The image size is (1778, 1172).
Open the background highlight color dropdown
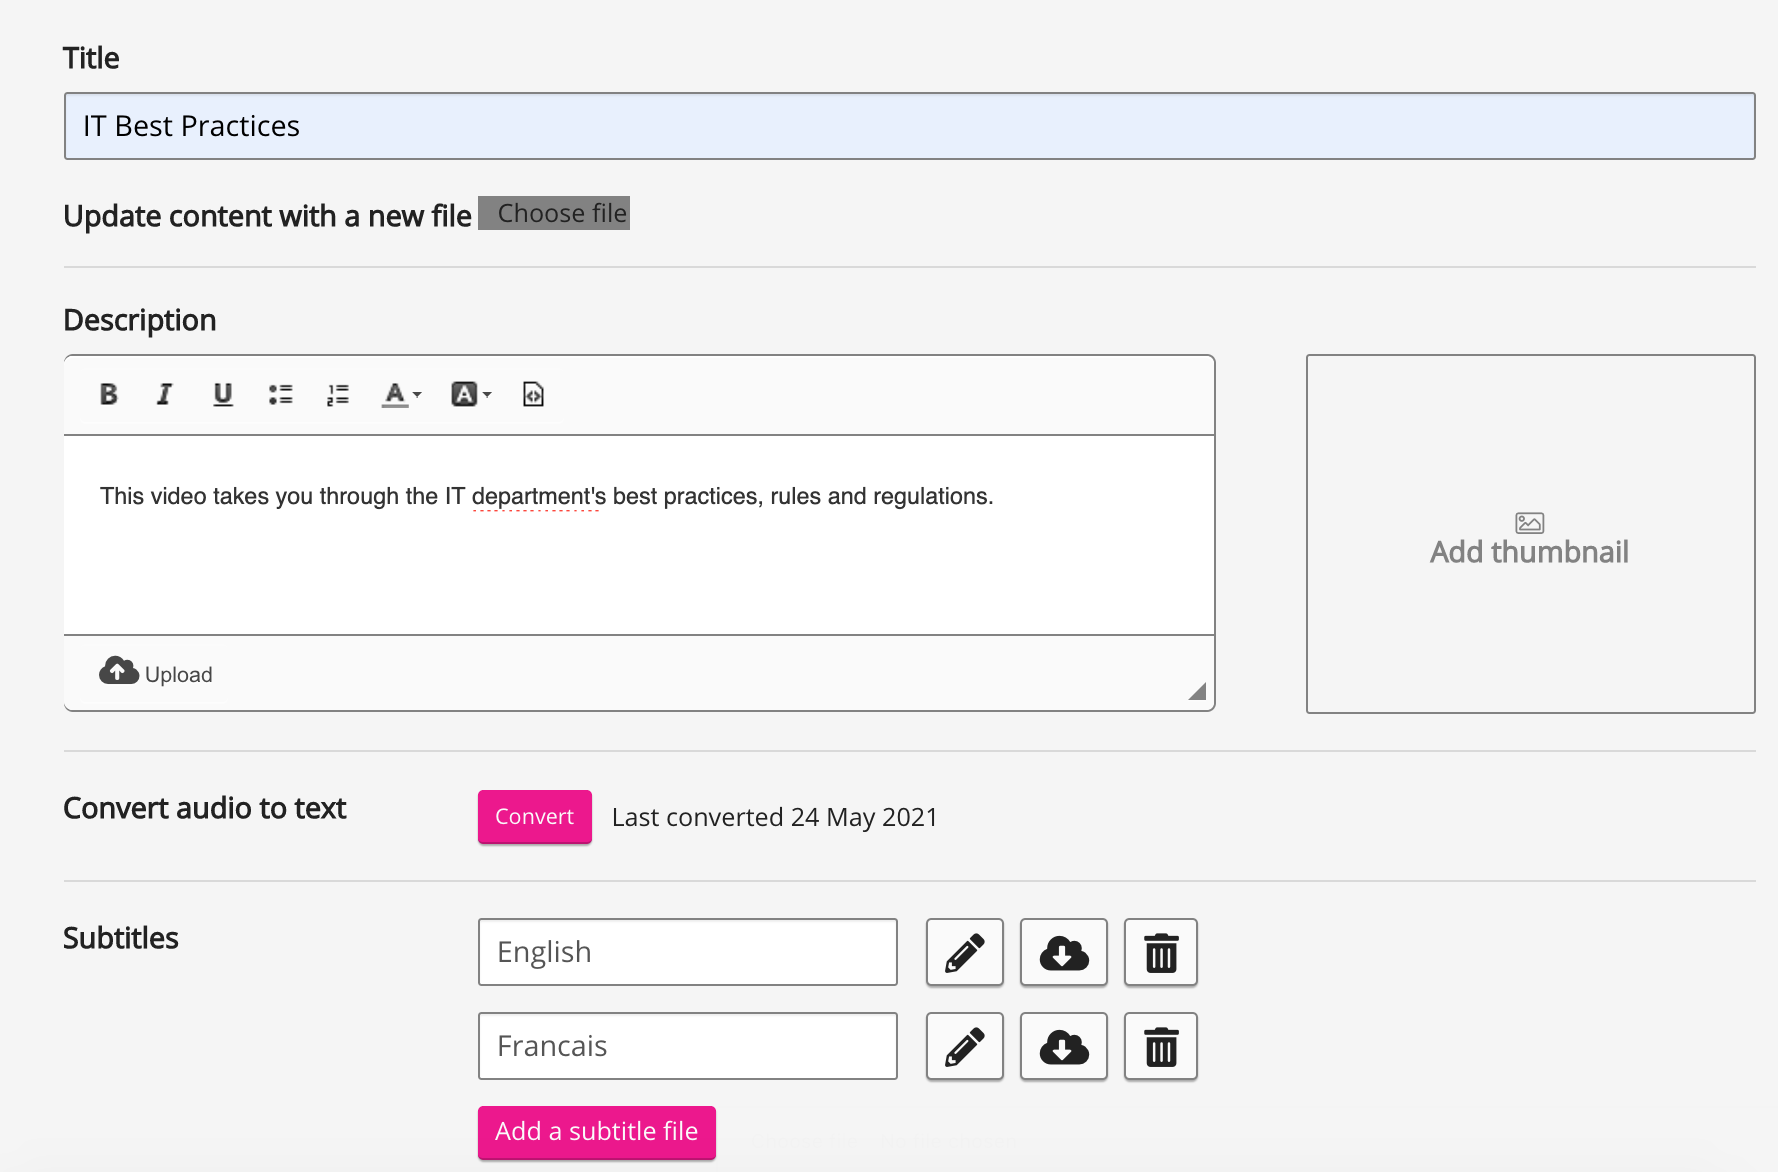click(471, 394)
